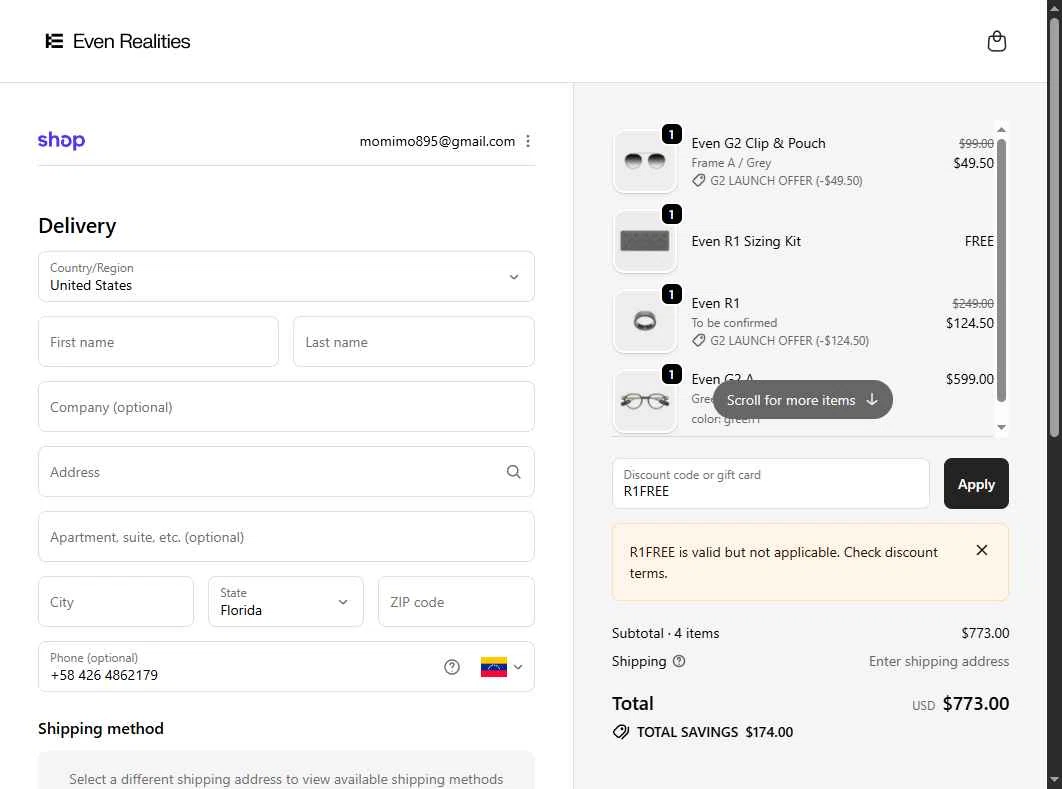Focus the Company (optional) field
Viewport: 1062px width, 789px height.
tap(286, 406)
